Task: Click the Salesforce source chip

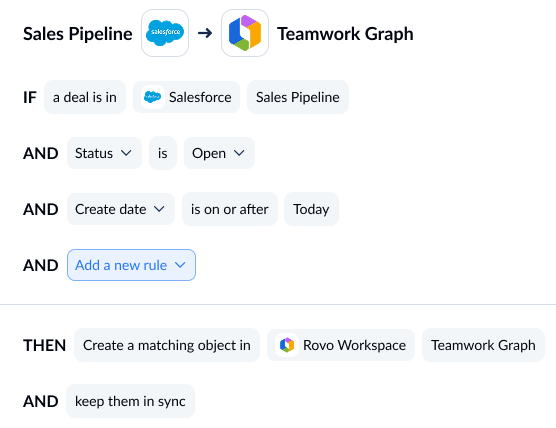Action: [187, 97]
